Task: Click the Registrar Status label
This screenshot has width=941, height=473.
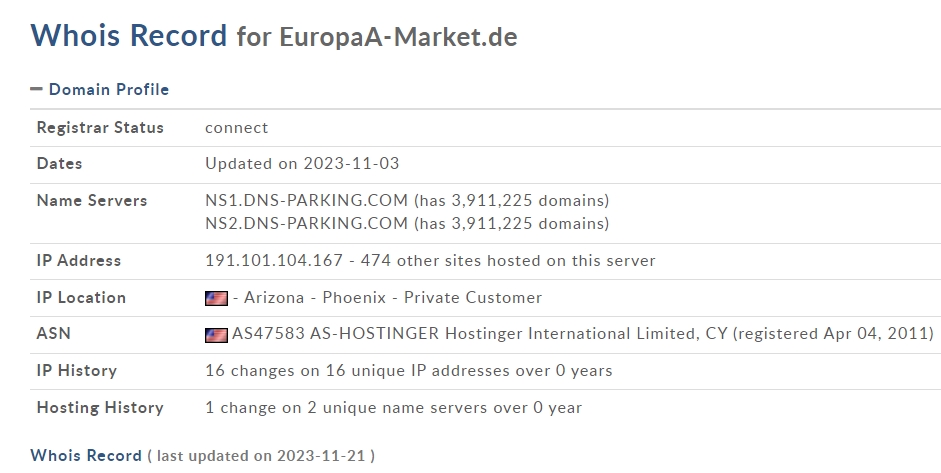Action: (x=100, y=128)
